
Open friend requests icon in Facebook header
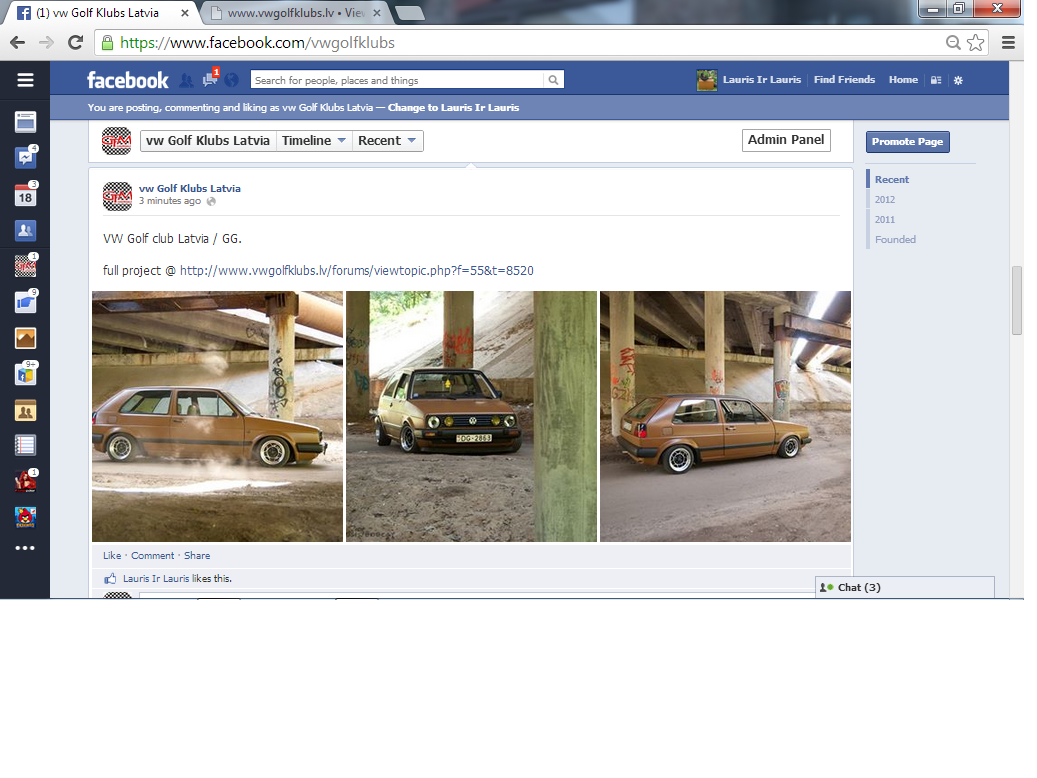[187, 80]
